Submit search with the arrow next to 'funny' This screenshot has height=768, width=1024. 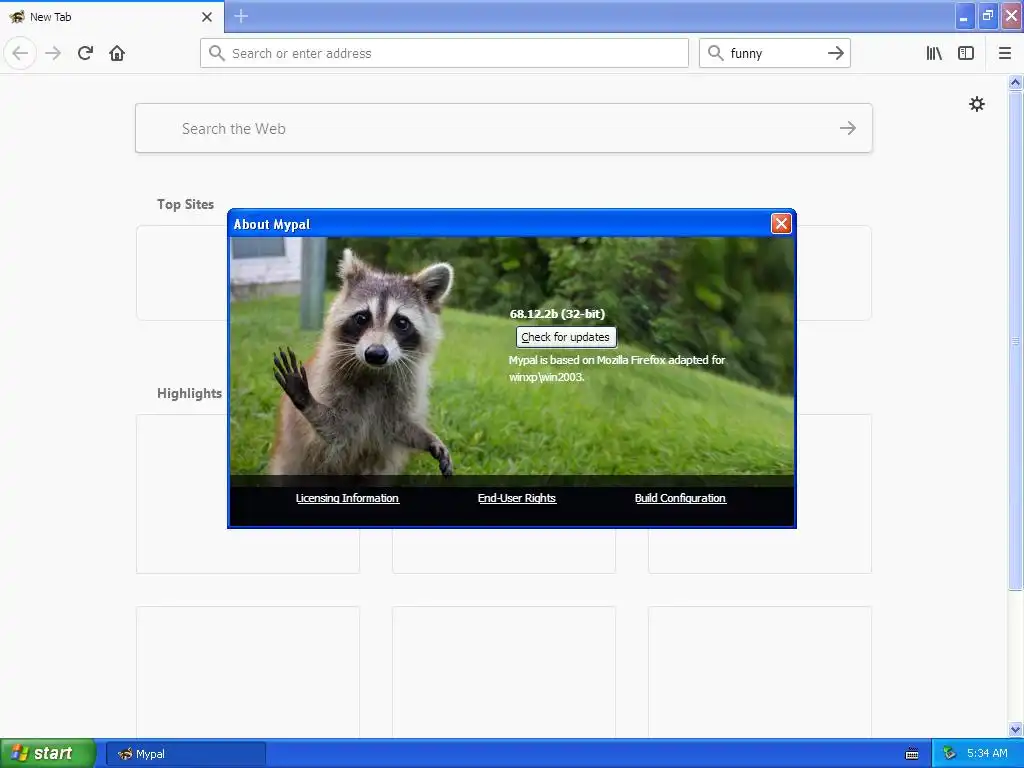(x=835, y=53)
